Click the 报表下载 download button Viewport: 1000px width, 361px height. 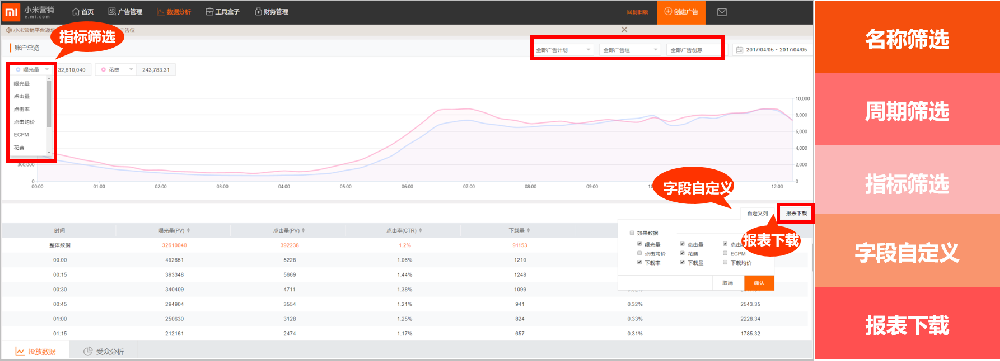click(x=796, y=213)
